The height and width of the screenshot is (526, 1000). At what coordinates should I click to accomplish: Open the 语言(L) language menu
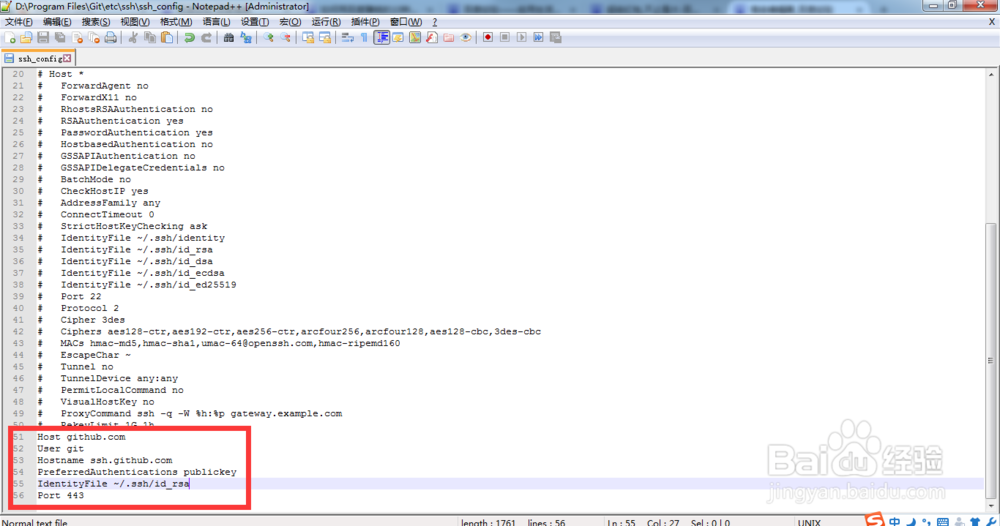[x=216, y=22]
